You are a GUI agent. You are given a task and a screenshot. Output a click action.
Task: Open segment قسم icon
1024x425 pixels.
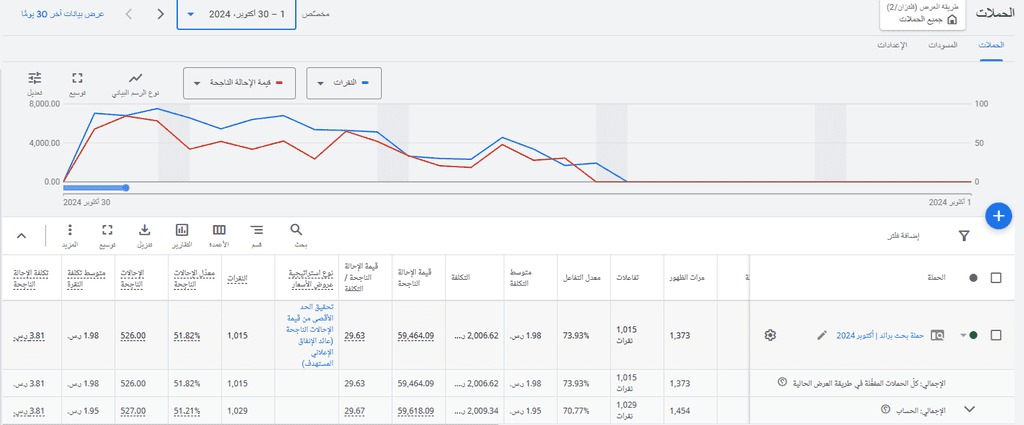257,230
